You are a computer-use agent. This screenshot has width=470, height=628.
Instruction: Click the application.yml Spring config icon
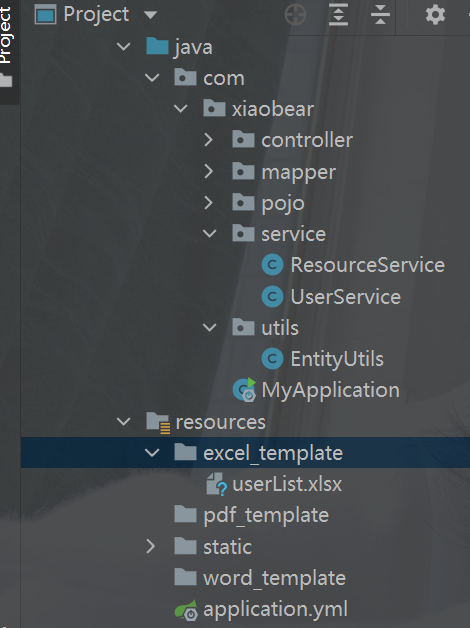pyautogui.click(x=186, y=610)
